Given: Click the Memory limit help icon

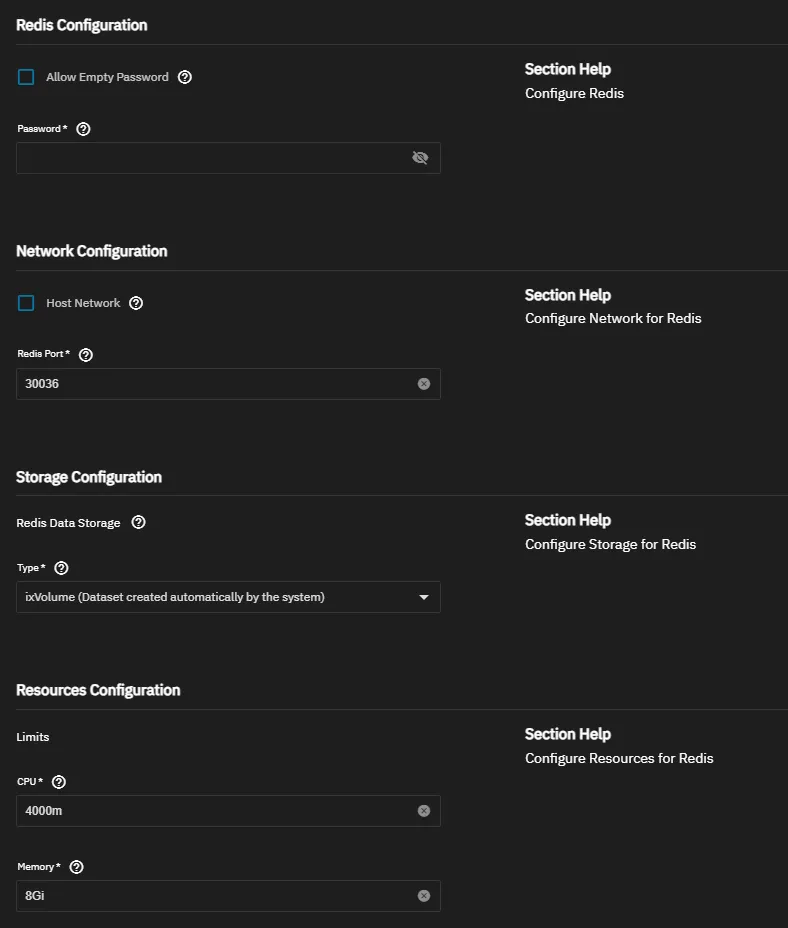Looking at the screenshot, I should point(77,867).
